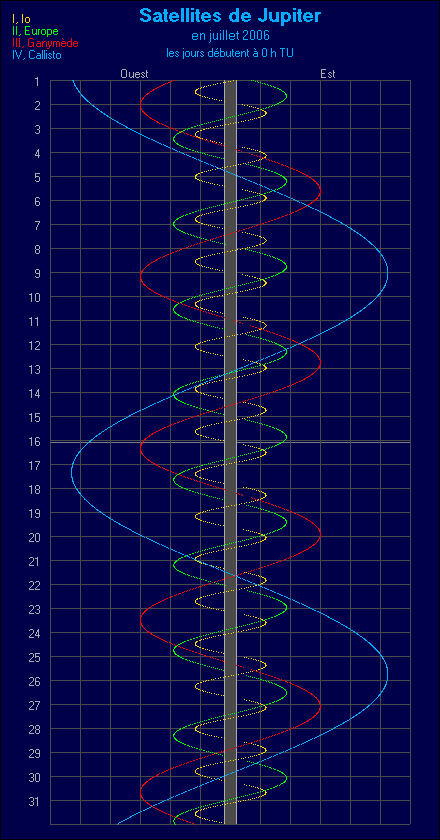This screenshot has width=440, height=840.
Task: Click day label 5 on the axis
Action: pos(37,177)
